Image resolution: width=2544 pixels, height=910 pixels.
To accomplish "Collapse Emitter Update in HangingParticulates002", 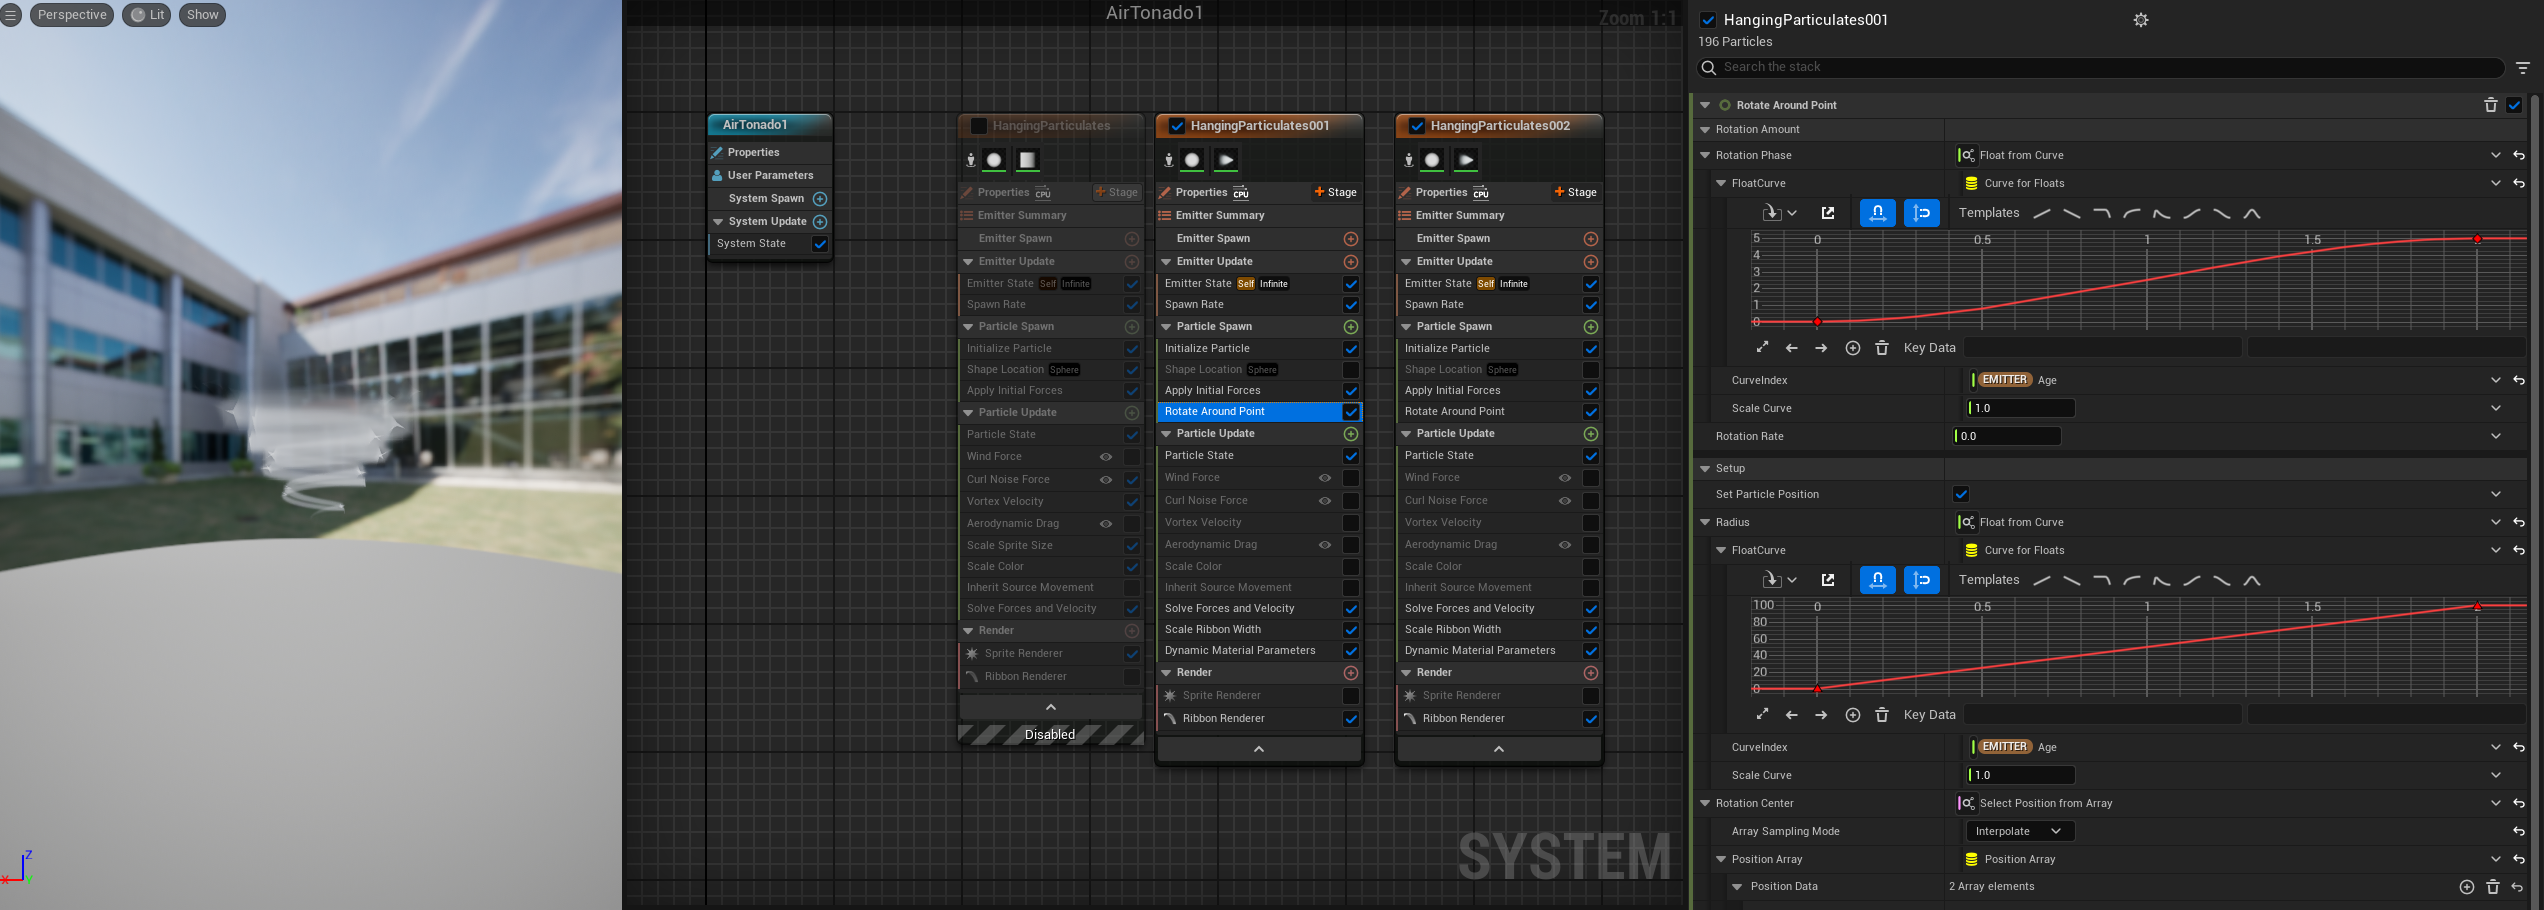I will [x=1406, y=262].
